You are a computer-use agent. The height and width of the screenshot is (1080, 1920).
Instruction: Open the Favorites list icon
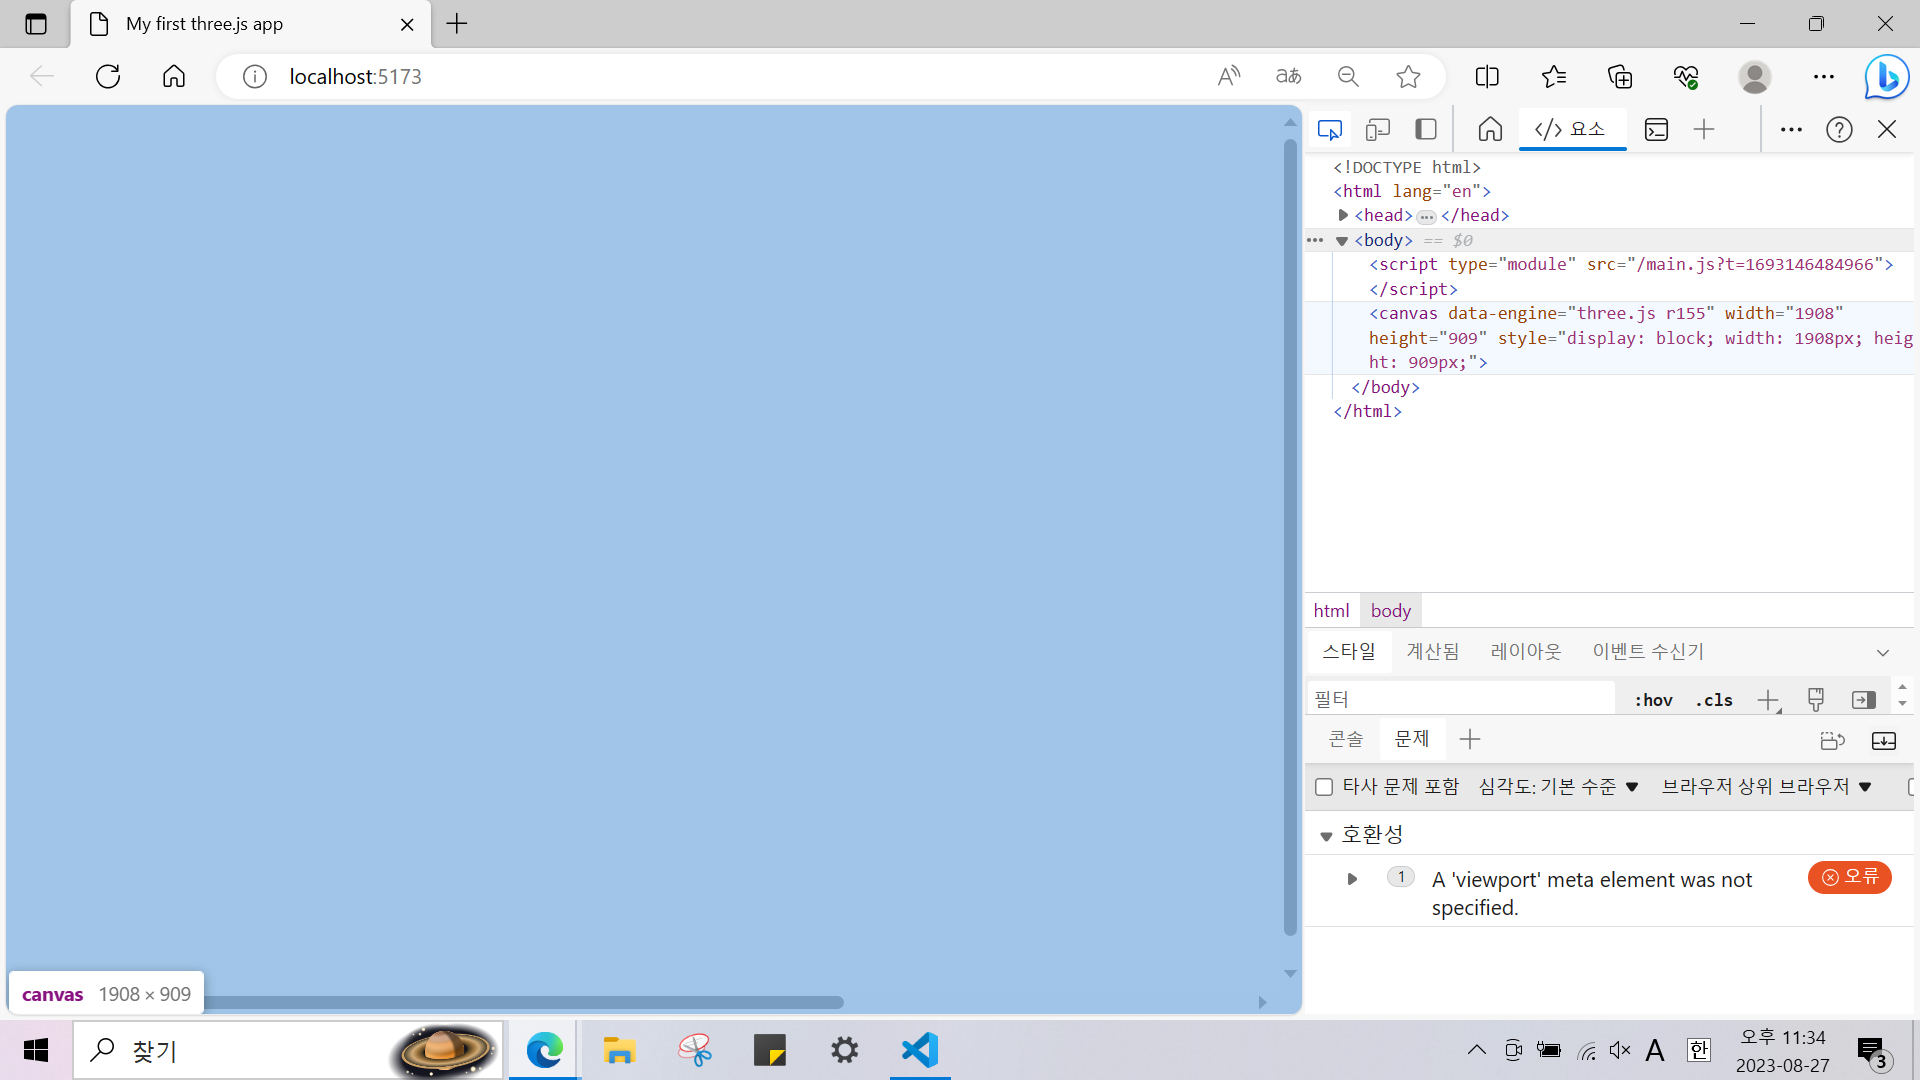1554,76
